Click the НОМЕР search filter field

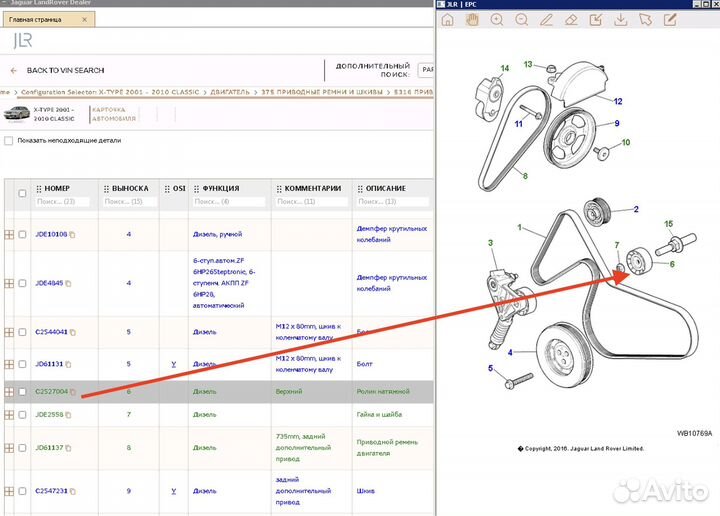(x=62, y=202)
